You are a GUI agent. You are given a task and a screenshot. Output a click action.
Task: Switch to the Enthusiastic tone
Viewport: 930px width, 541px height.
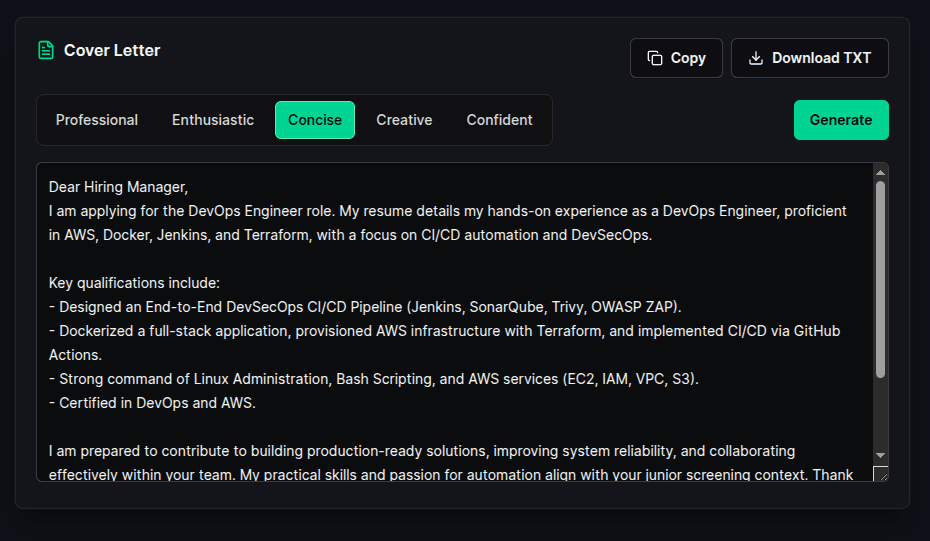click(213, 120)
